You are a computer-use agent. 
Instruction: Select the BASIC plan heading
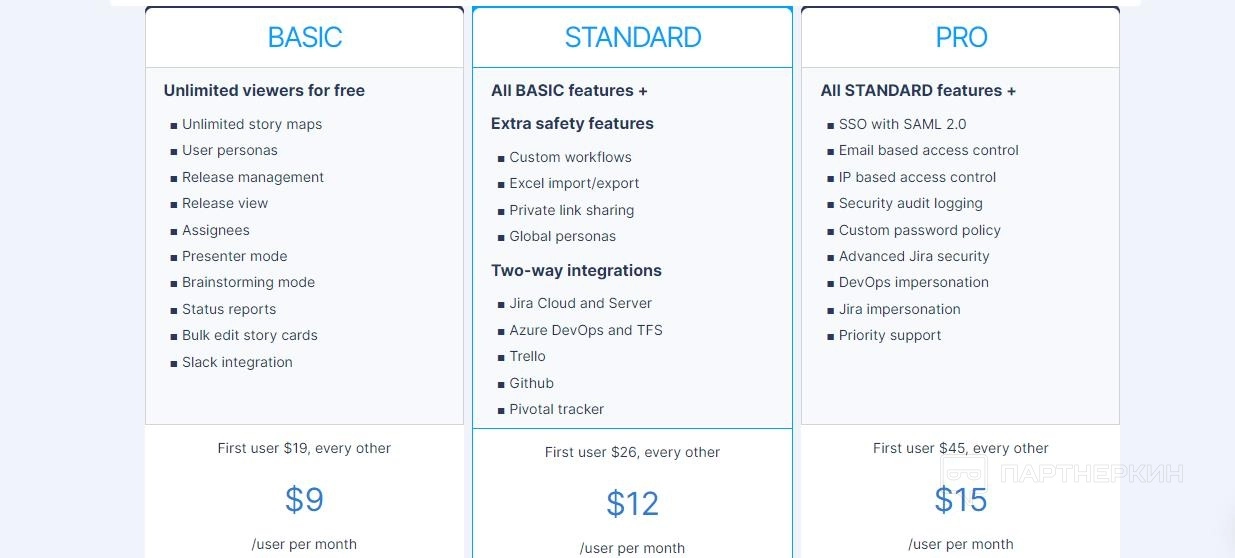point(305,38)
